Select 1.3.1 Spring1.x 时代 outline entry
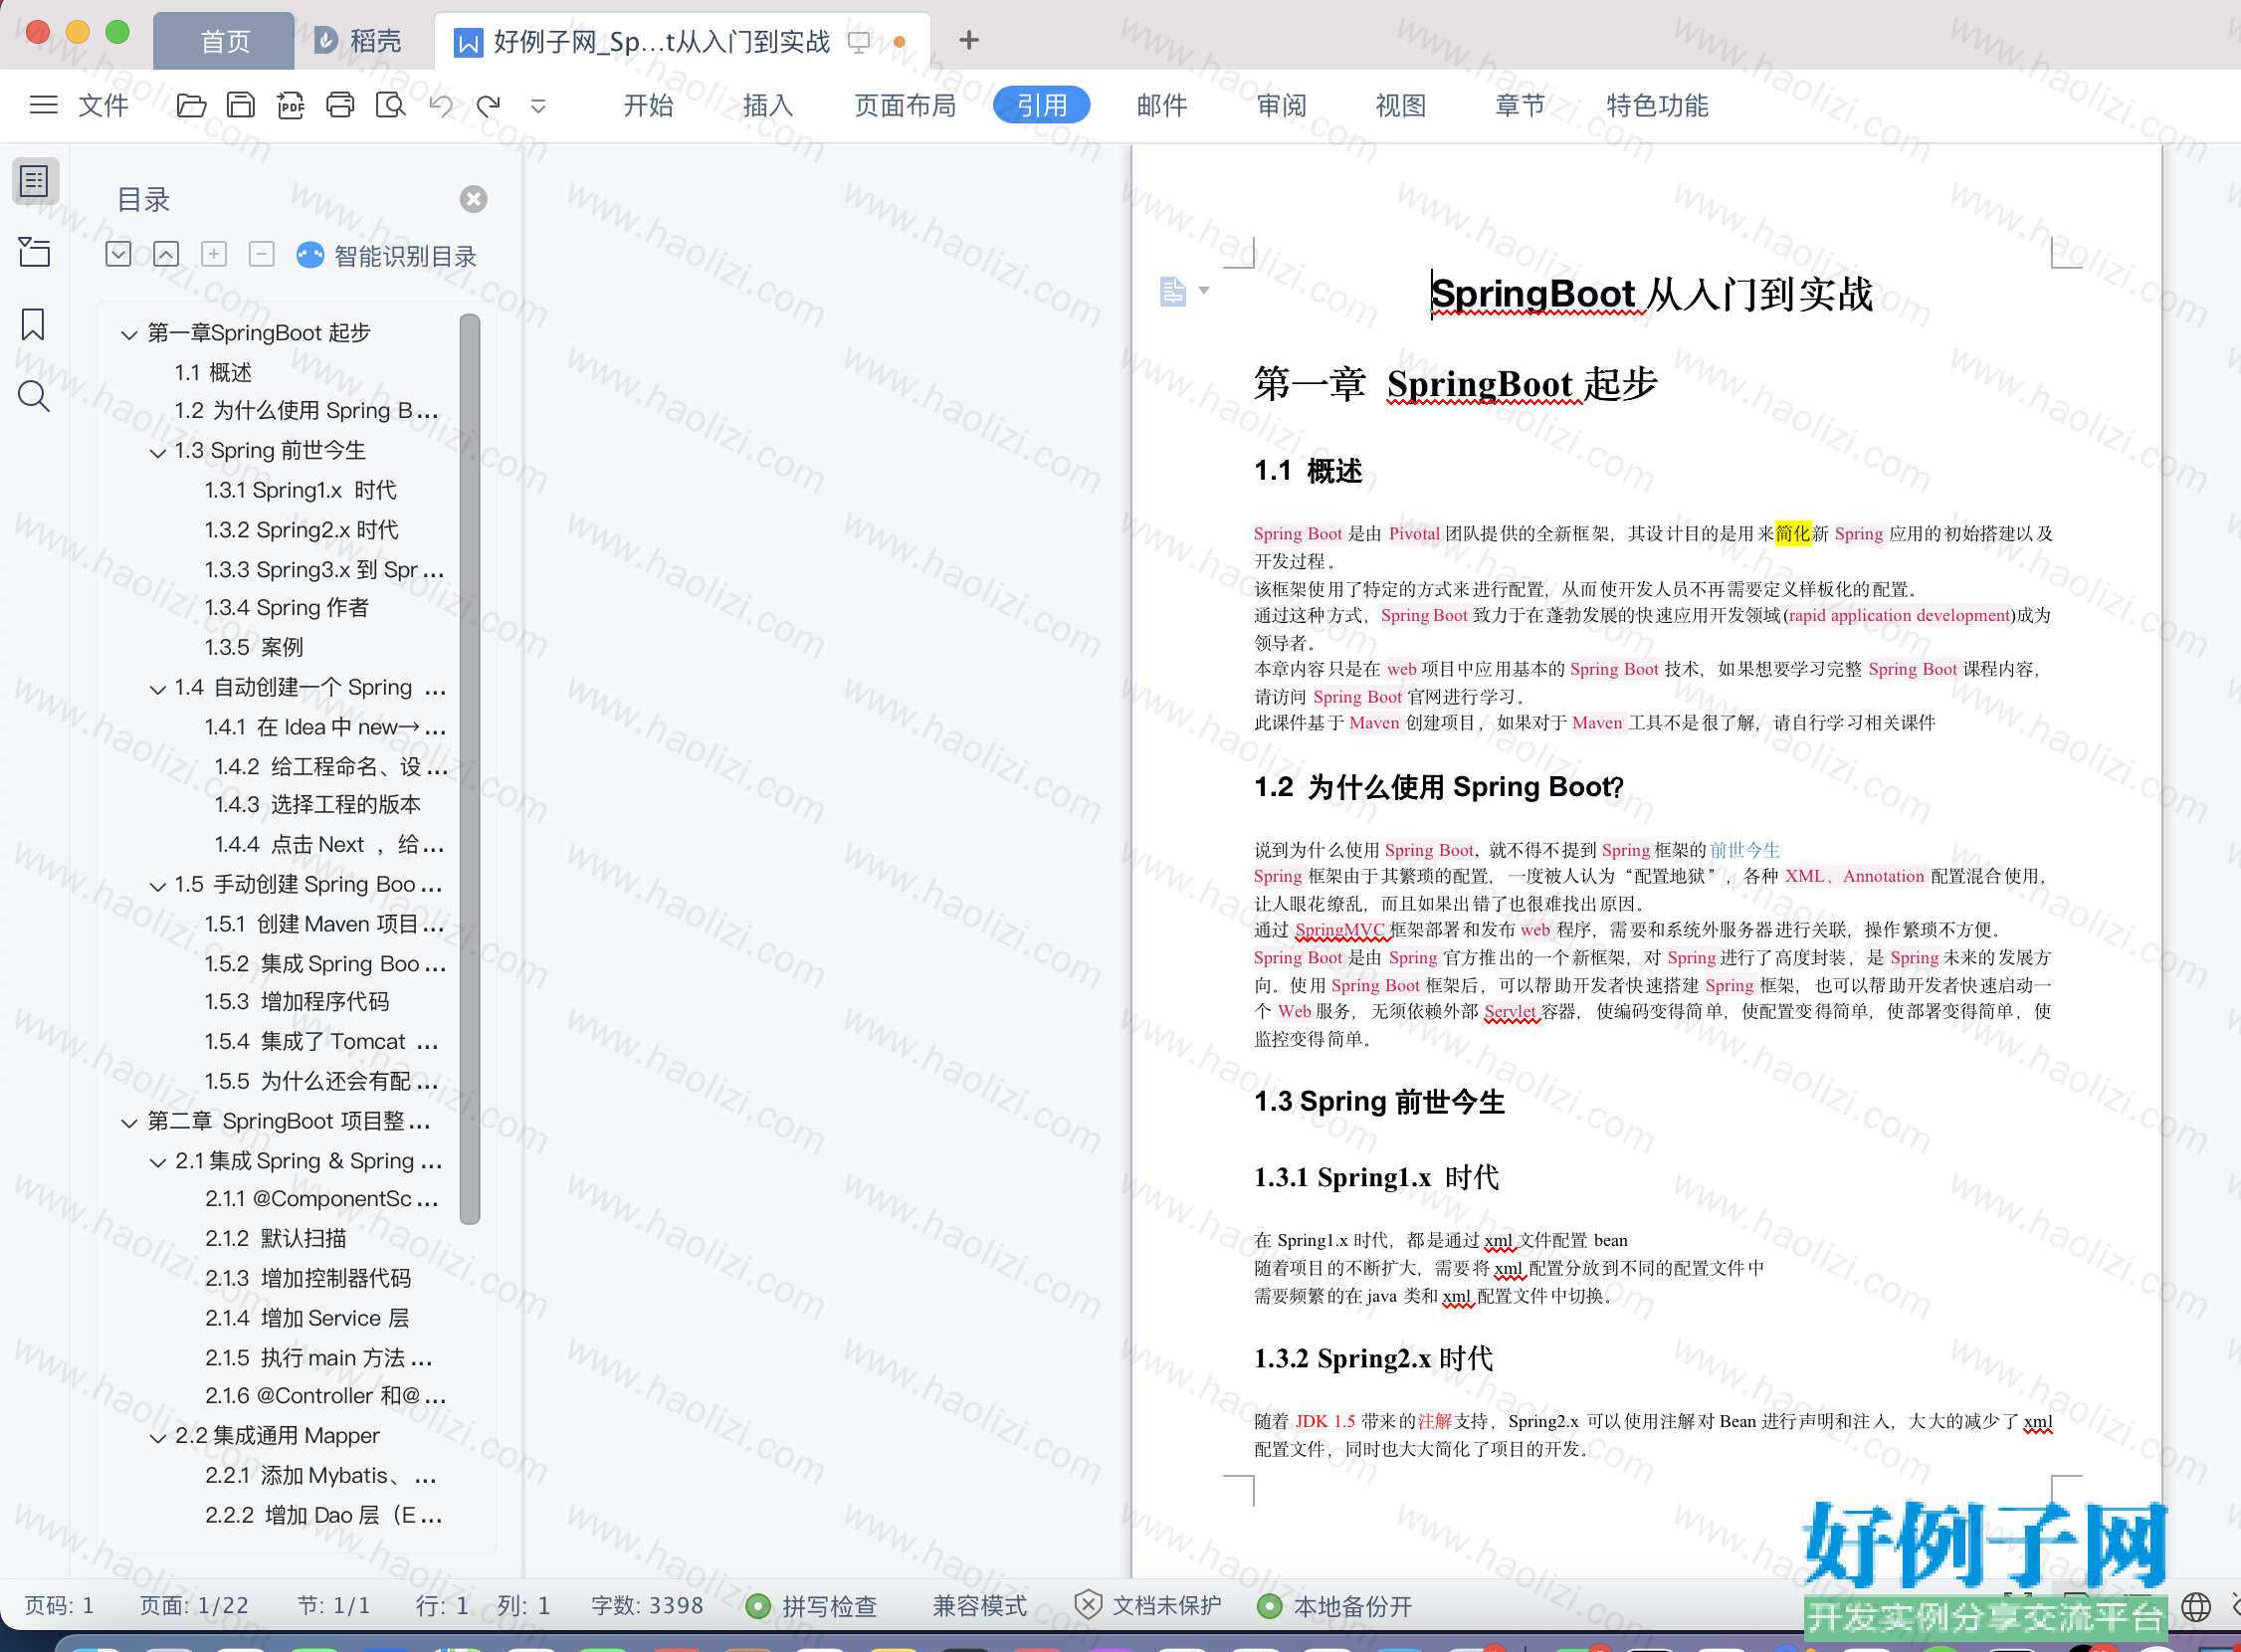 [x=300, y=490]
